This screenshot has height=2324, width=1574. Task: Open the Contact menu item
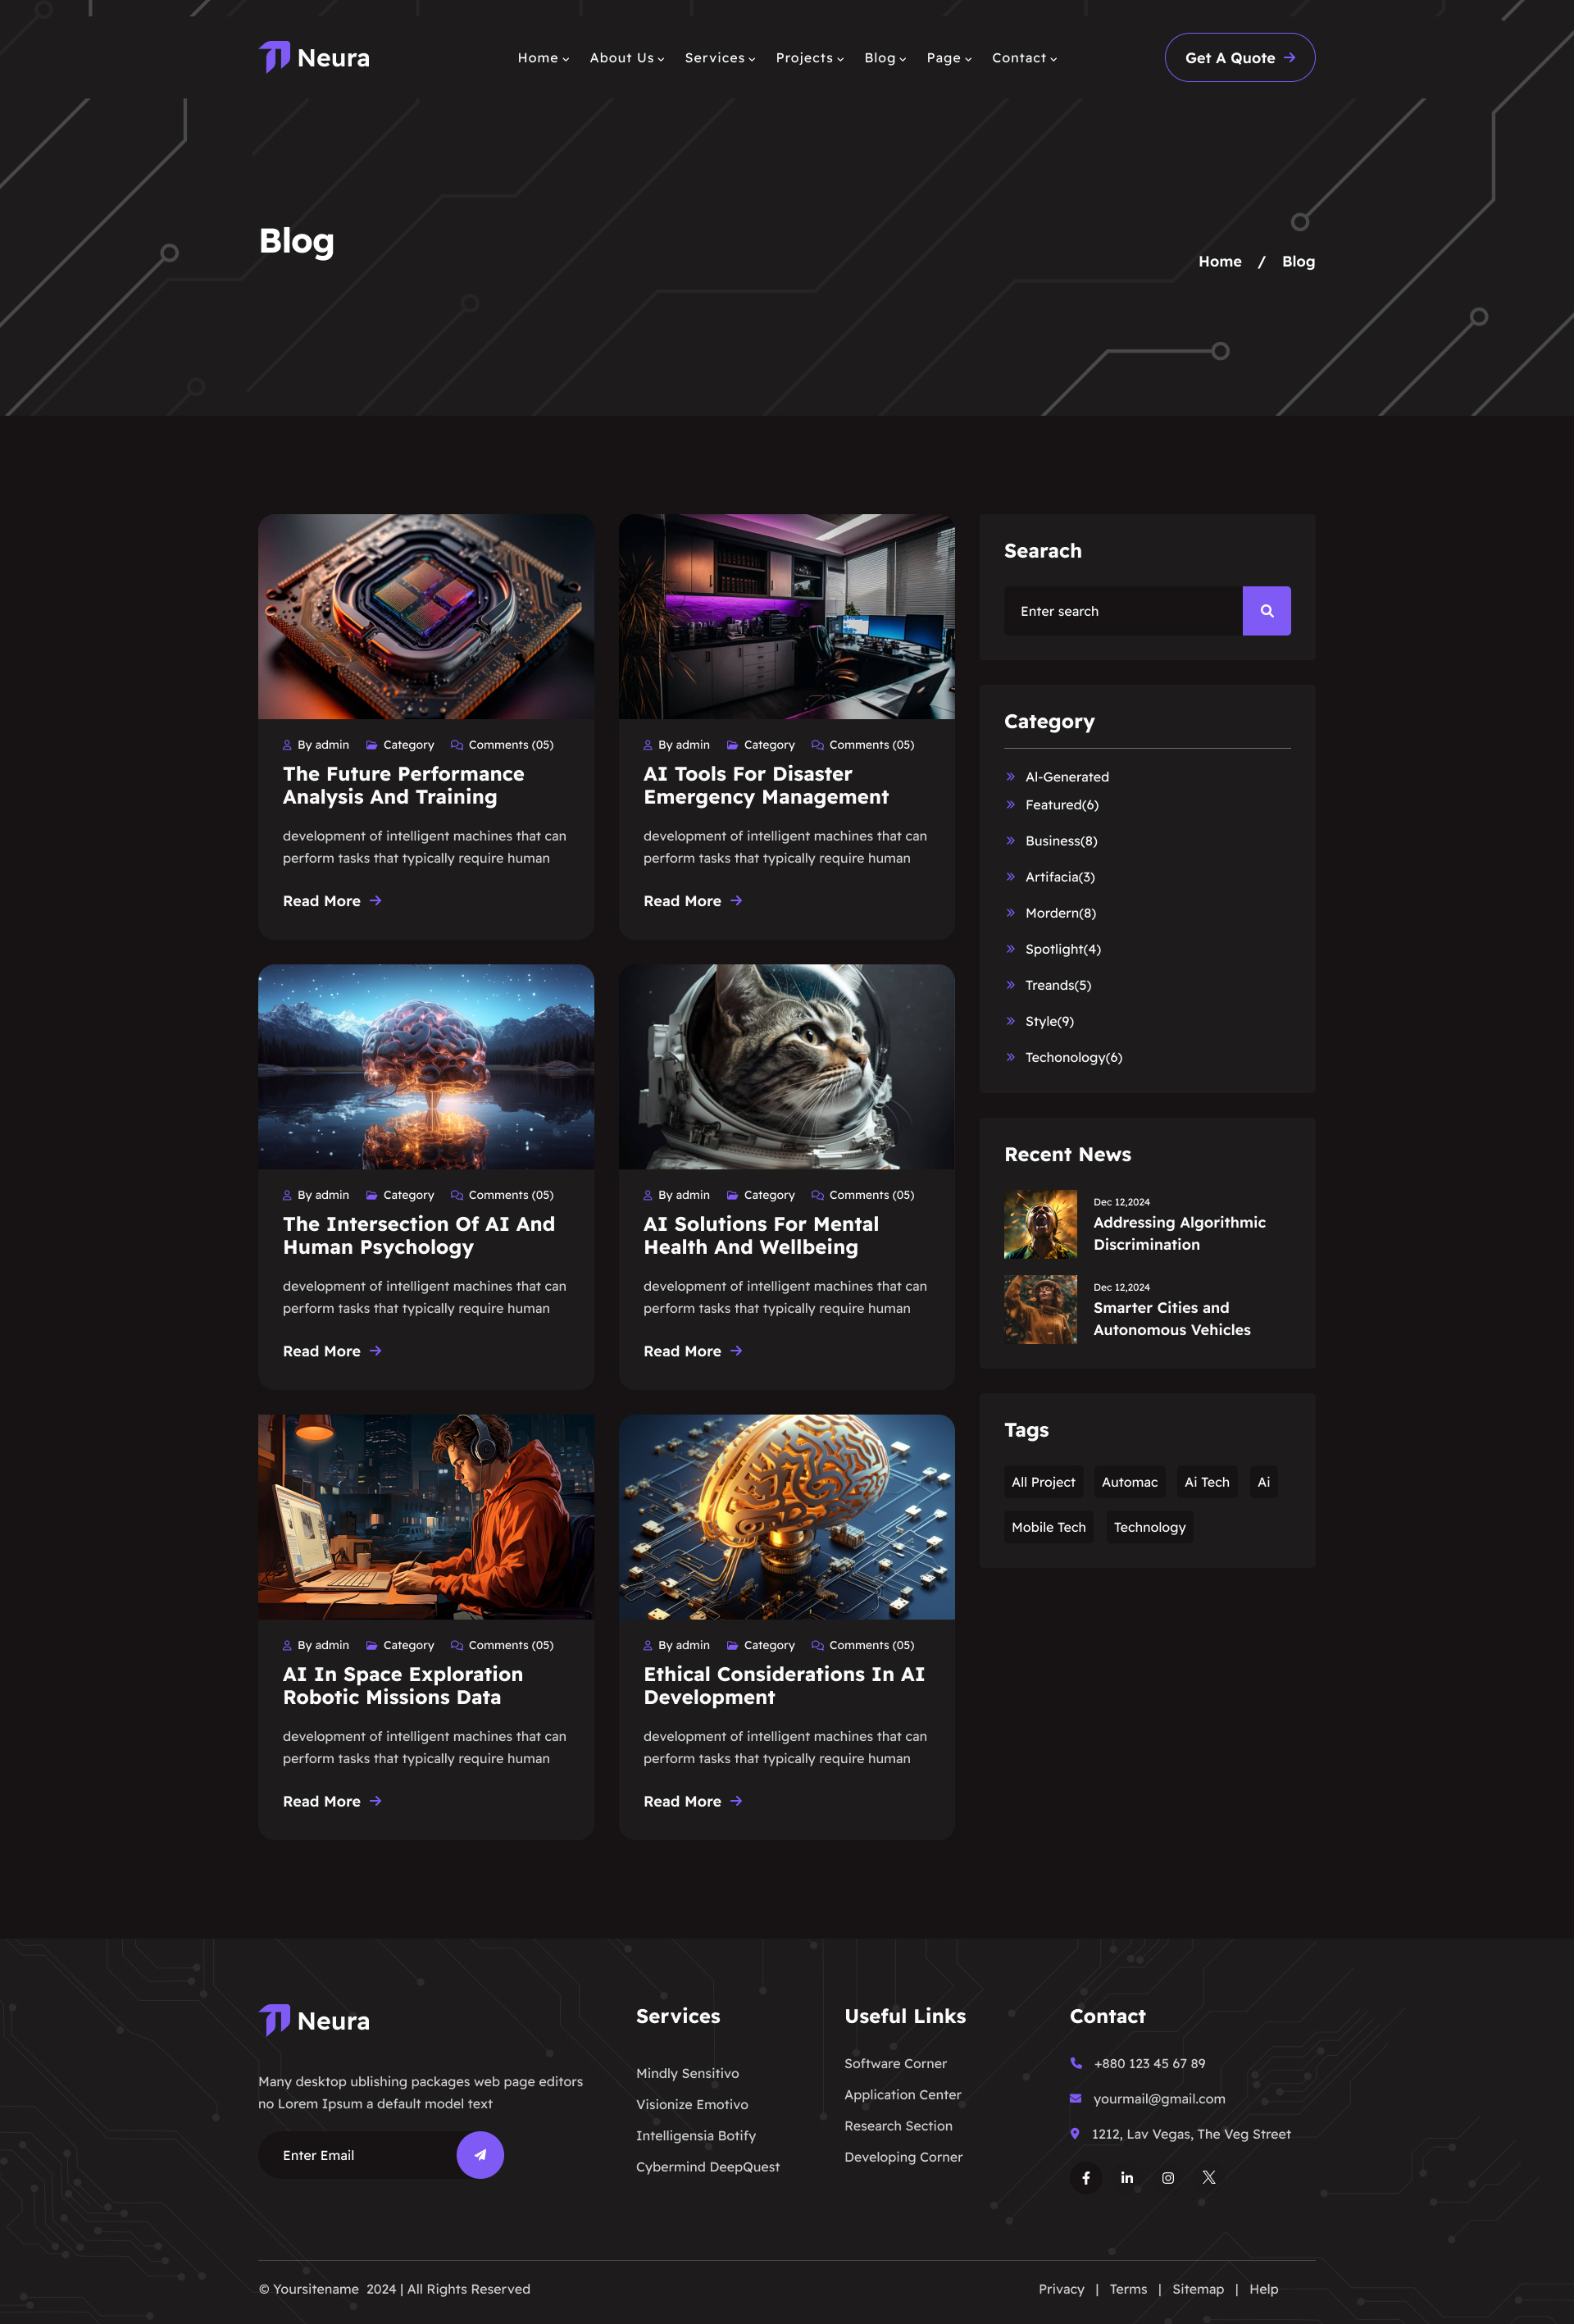(1022, 58)
